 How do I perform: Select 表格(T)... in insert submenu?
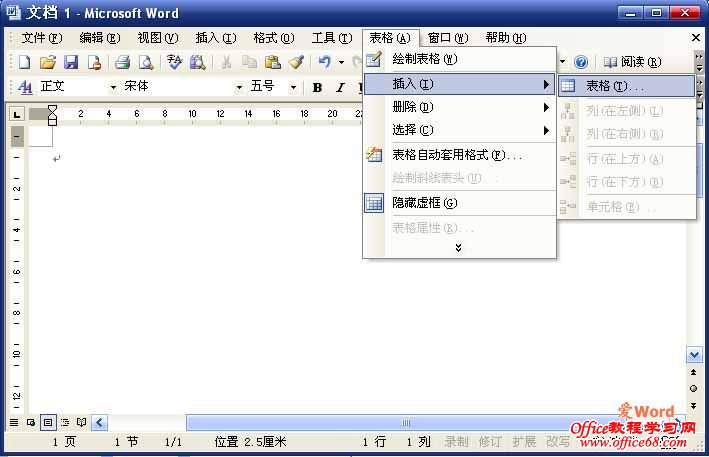[x=626, y=86]
